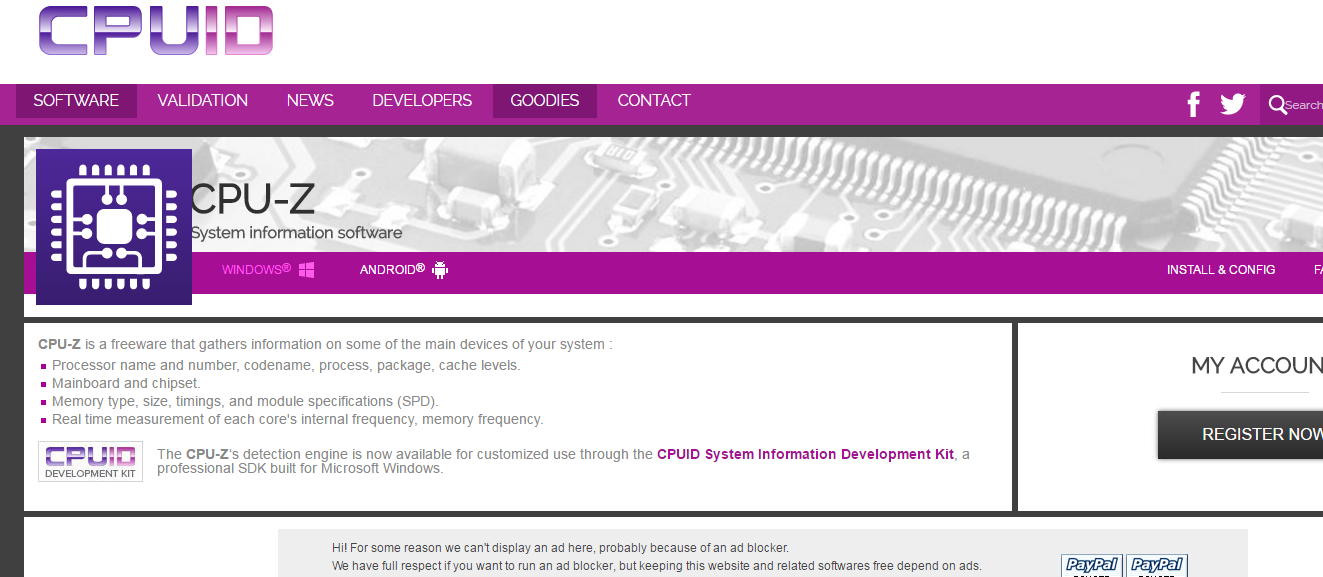
Task: Click the REGISTER NOW button
Action: point(1240,435)
